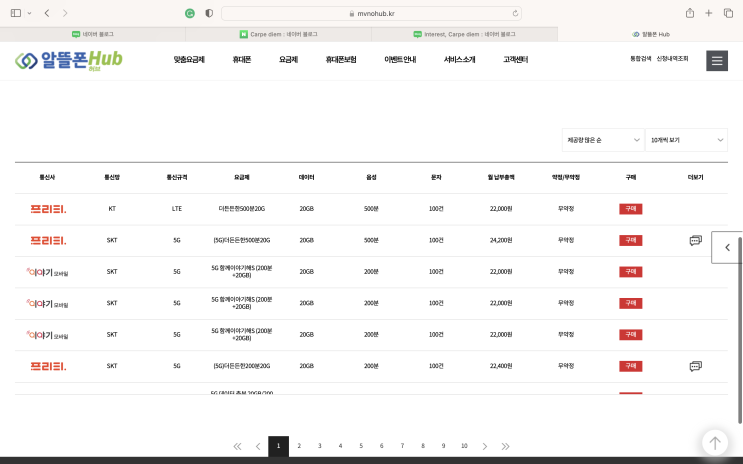Go to page 2
Screen dimensions: 743x464
pyautogui.click(x=299, y=446)
